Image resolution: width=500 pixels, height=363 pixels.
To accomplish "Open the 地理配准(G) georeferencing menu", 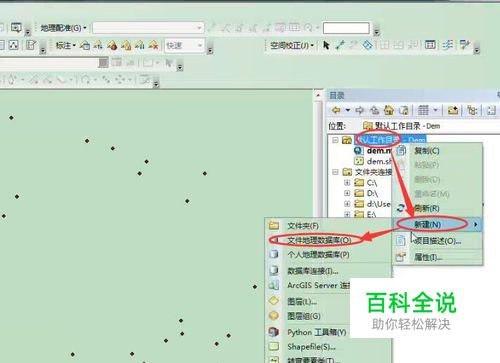I will pyautogui.click(x=63, y=28).
